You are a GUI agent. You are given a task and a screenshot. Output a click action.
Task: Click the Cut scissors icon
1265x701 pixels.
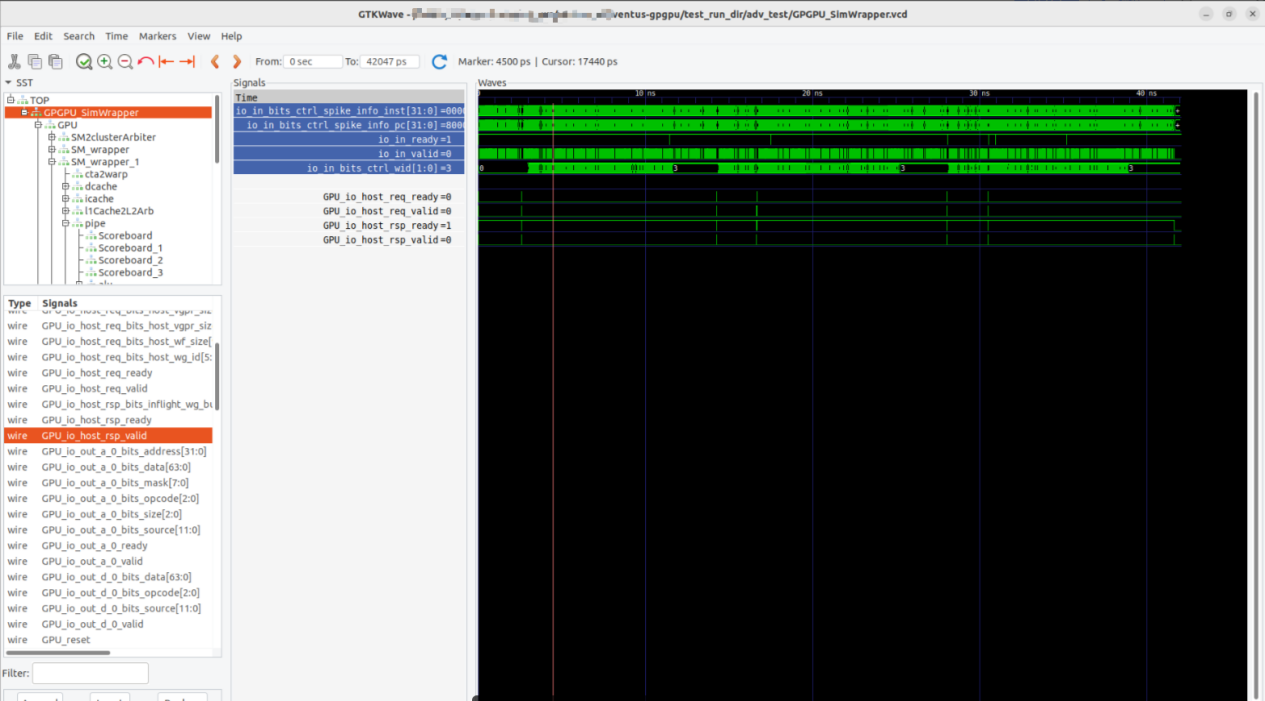pyautogui.click(x=14, y=62)
